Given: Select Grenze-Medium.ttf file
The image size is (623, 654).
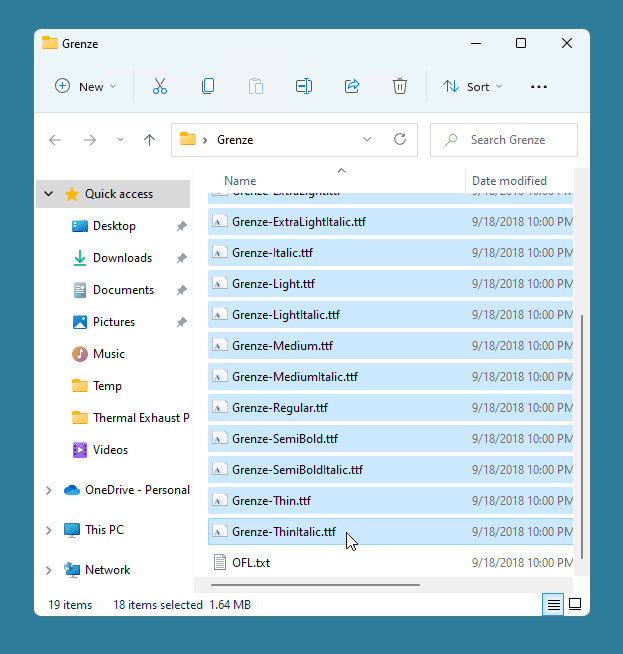Looking at the screenshot, I should click(390, 346).
